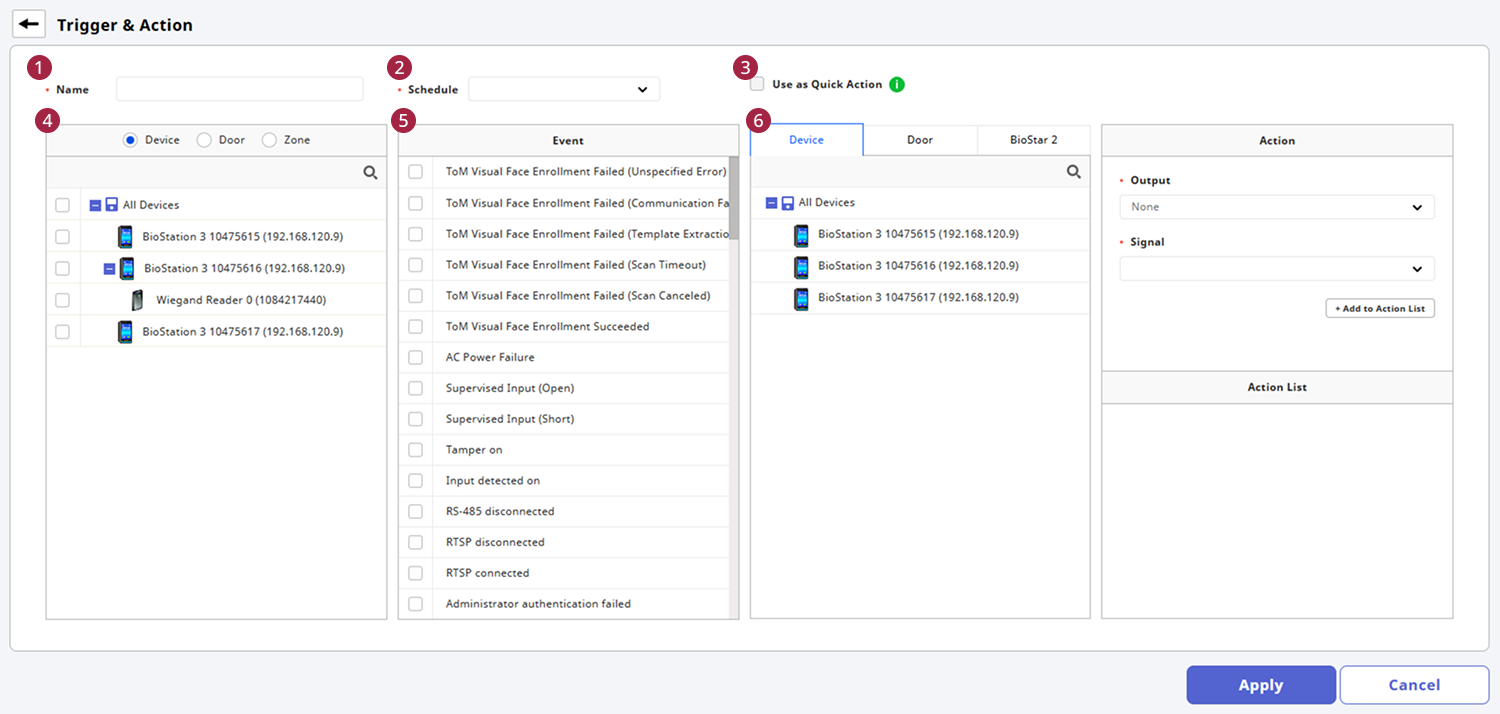
Task: Click Add to Action List button
Action: pos(1380,309)
